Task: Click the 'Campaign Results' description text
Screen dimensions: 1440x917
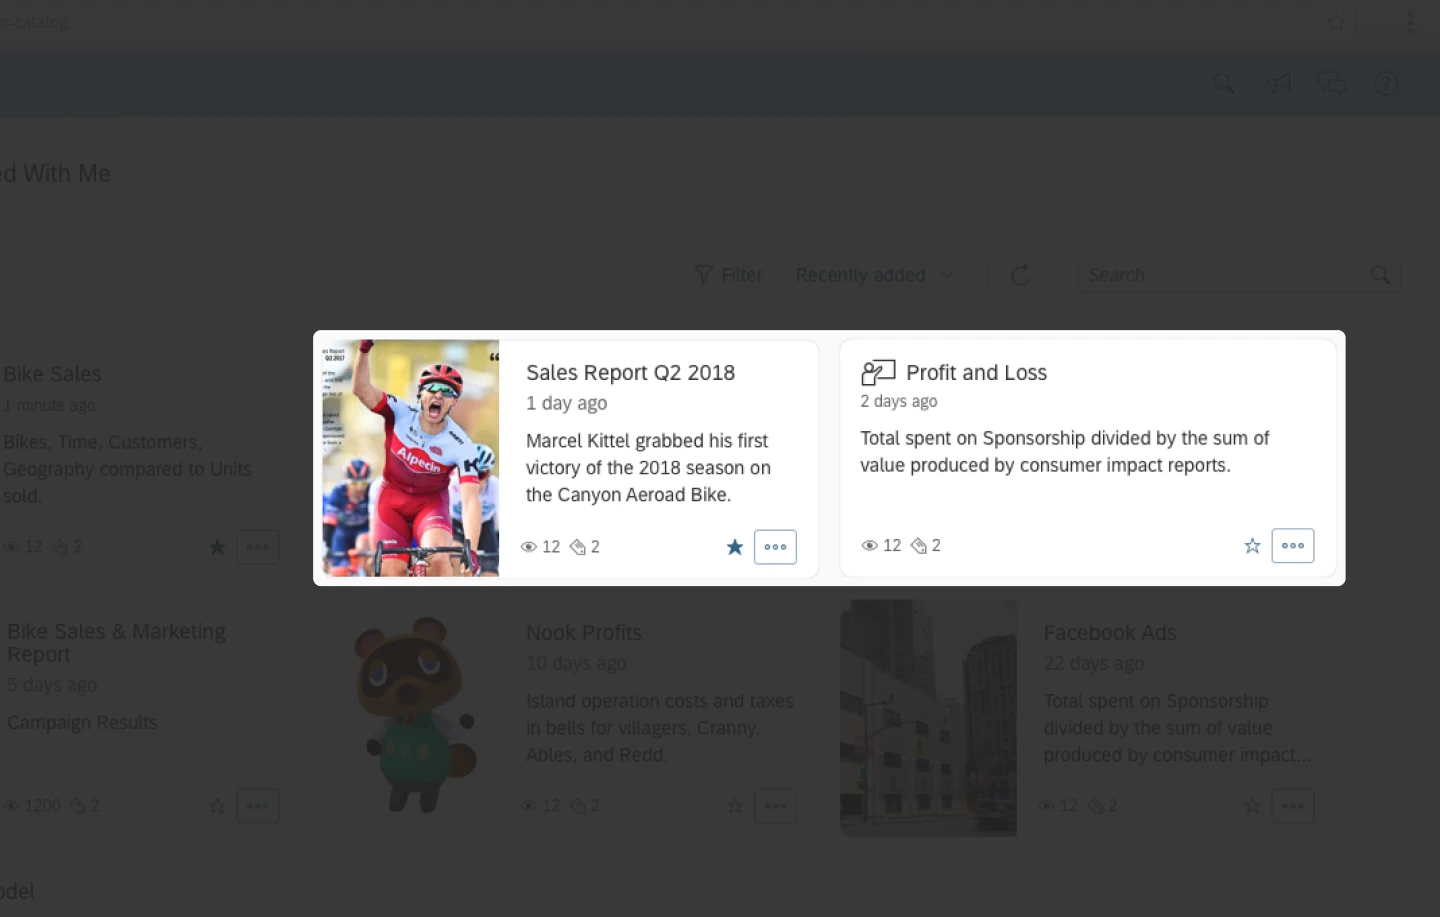Action: click(x=82, y=723)
